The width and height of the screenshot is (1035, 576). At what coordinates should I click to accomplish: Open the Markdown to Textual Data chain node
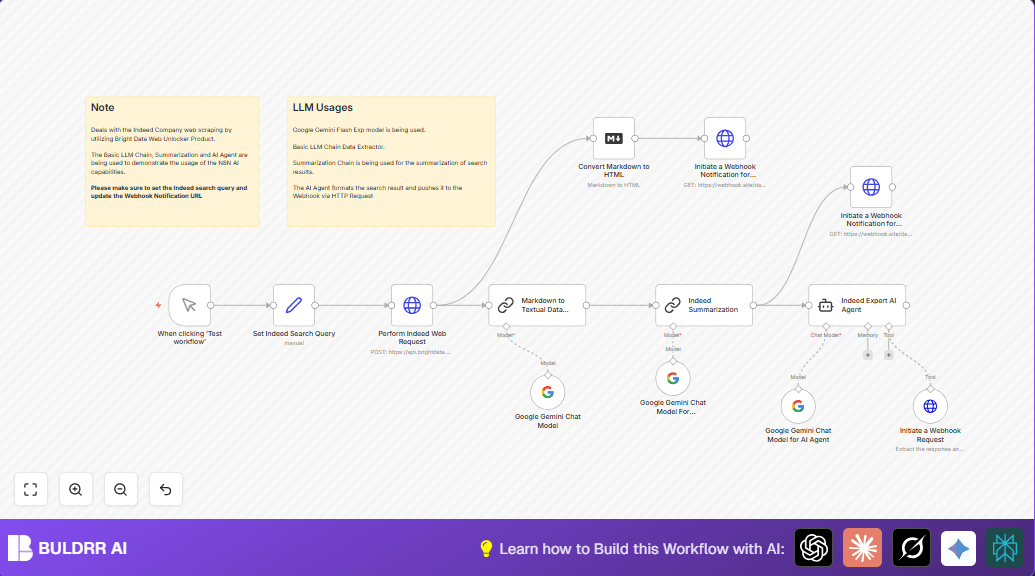click(x=537, y=305)
